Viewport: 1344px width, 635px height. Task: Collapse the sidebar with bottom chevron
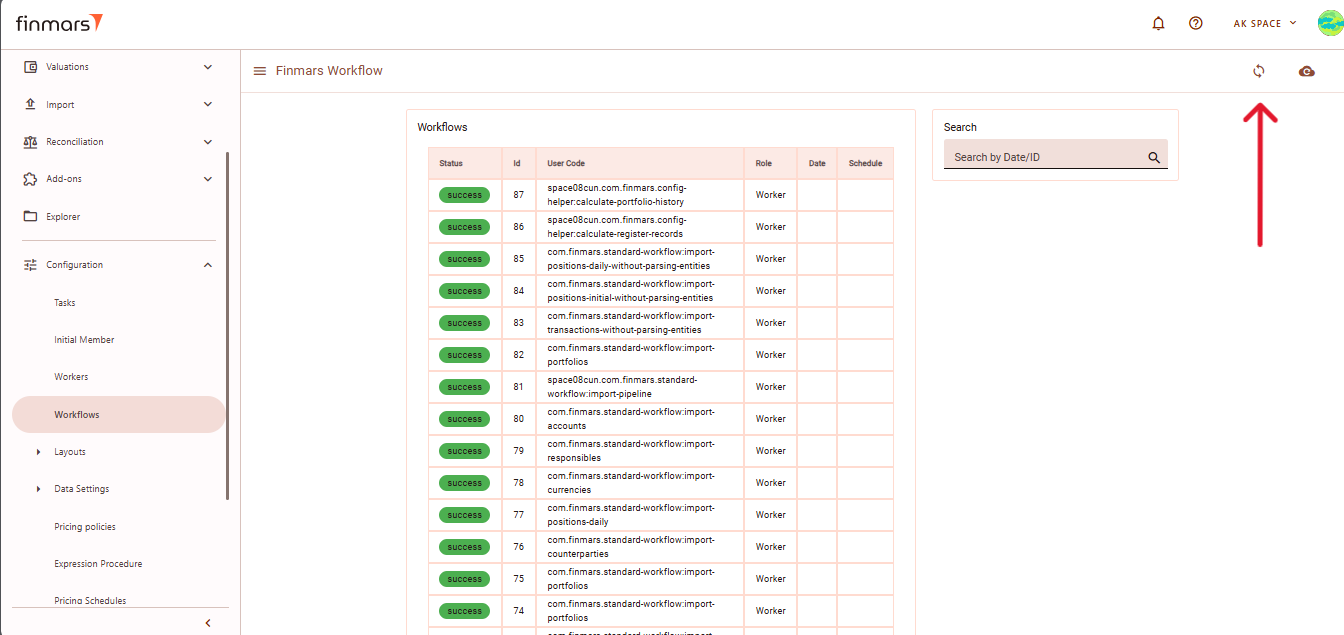(208, 623)
